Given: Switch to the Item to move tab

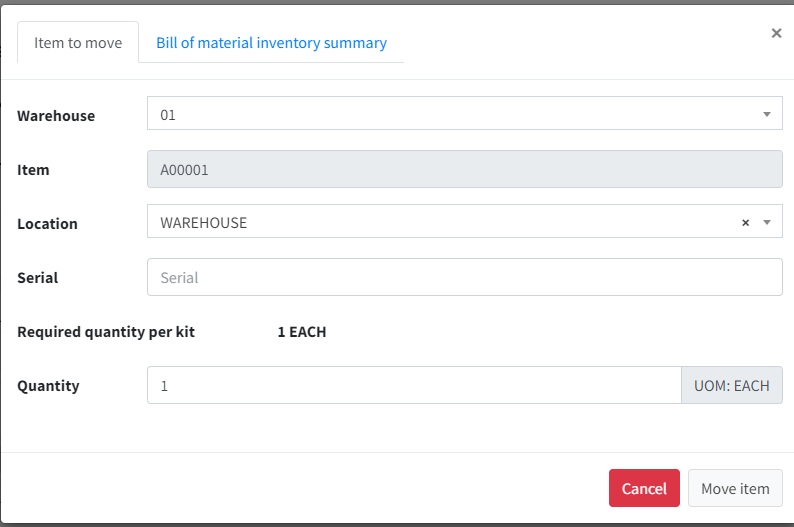Looking at the screenshot, I should (x=78, y=43).
